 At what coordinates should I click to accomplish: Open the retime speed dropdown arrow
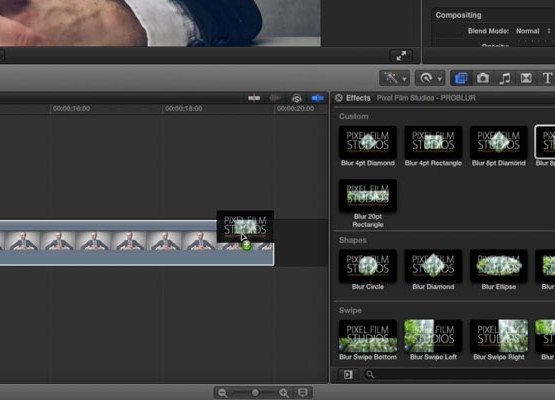[440, 78]
